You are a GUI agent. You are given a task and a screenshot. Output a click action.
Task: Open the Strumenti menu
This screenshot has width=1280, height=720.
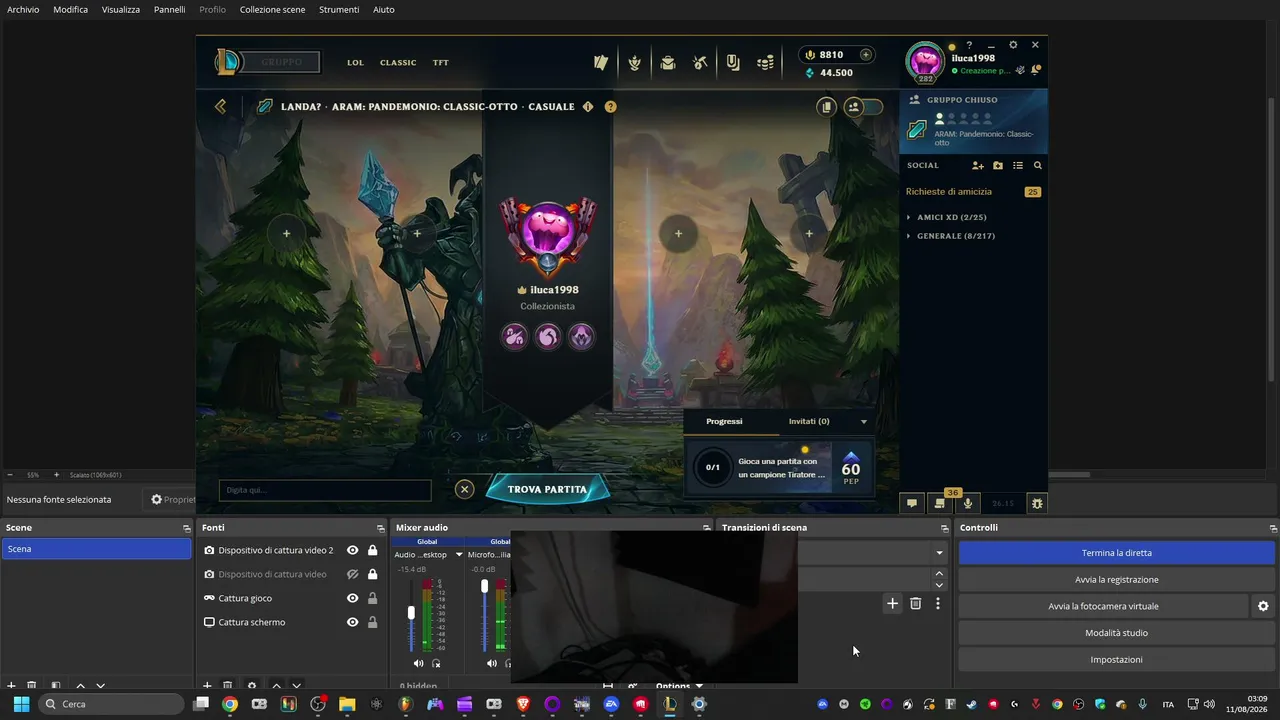[339, 9]
